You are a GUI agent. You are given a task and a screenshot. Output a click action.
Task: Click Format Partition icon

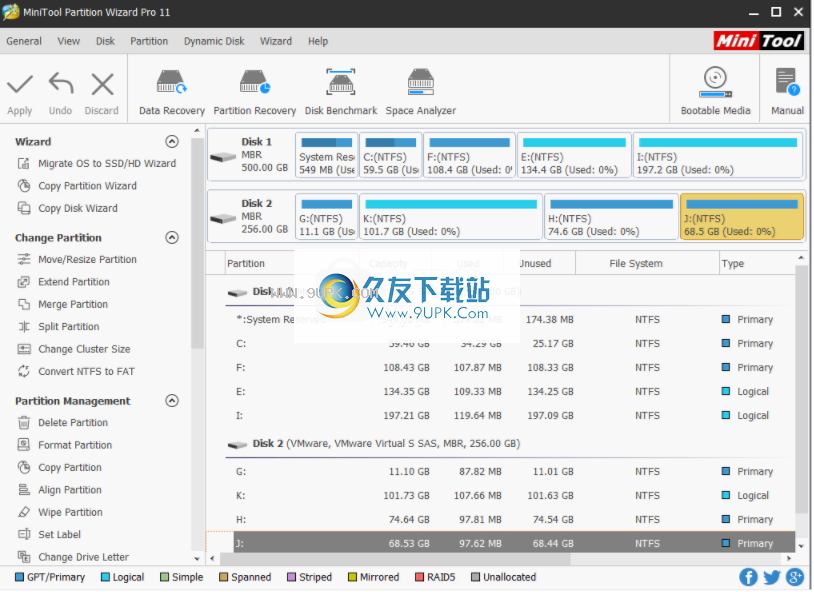(24, 445)
